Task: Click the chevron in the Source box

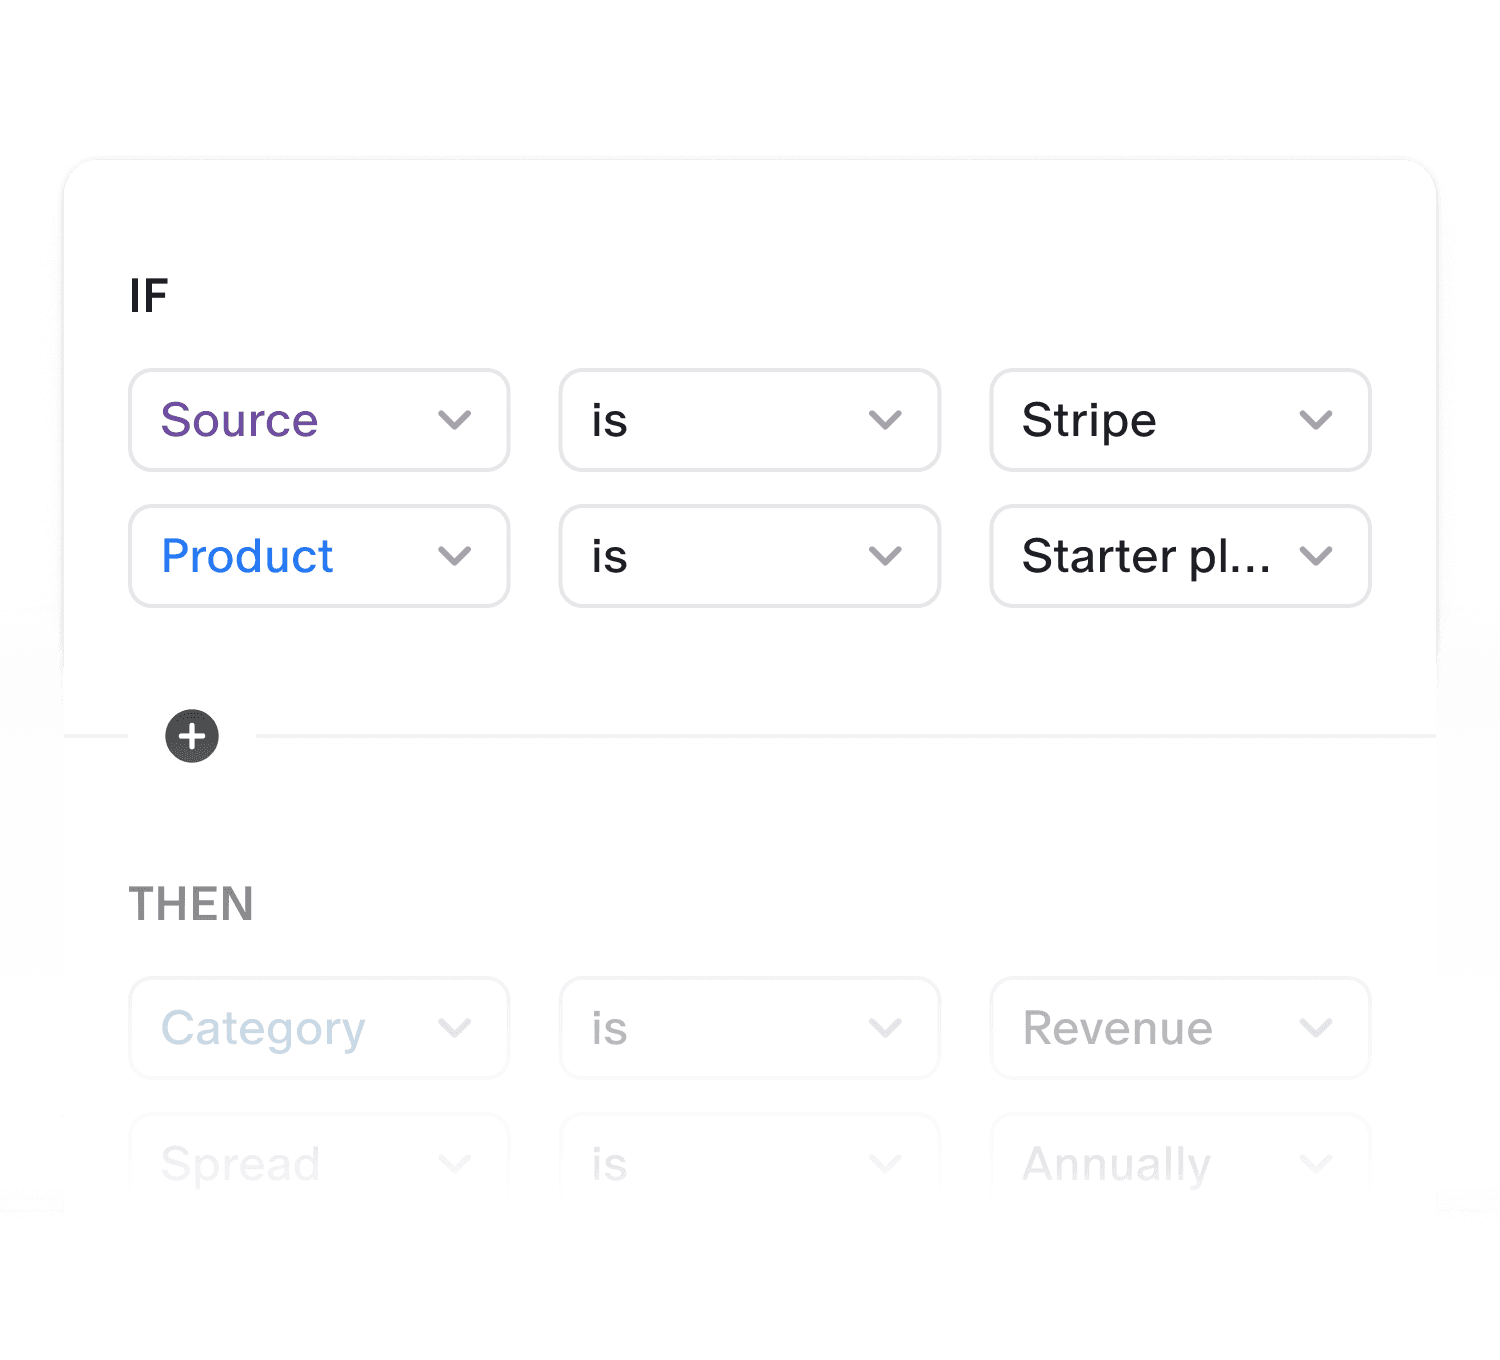Action: pos(455,420)
